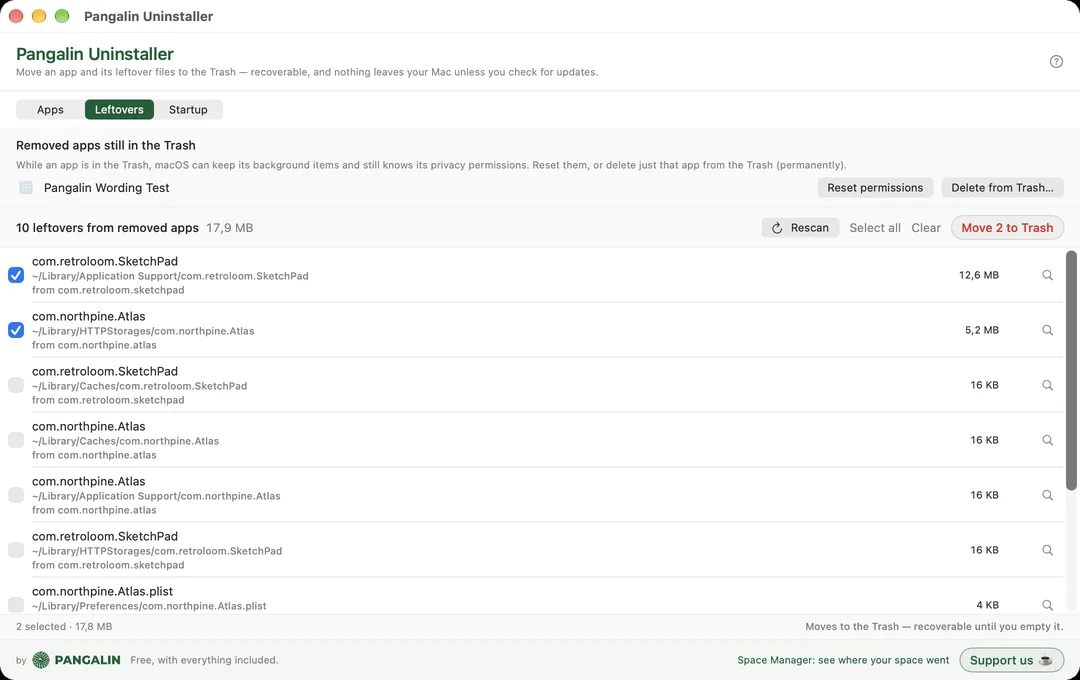Reveal the 5,2 MB Atlas HTTPStorages item in Finder

coord(1047,330)
